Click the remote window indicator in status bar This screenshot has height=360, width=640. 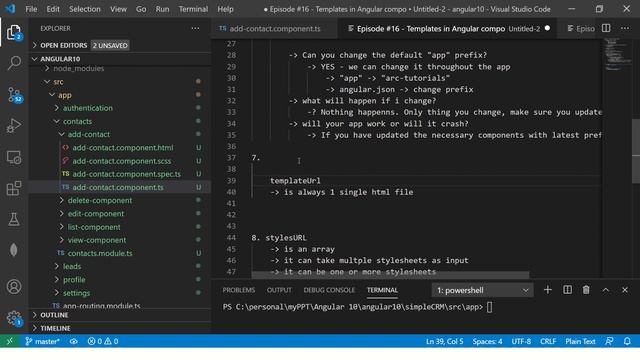point(9,341)
